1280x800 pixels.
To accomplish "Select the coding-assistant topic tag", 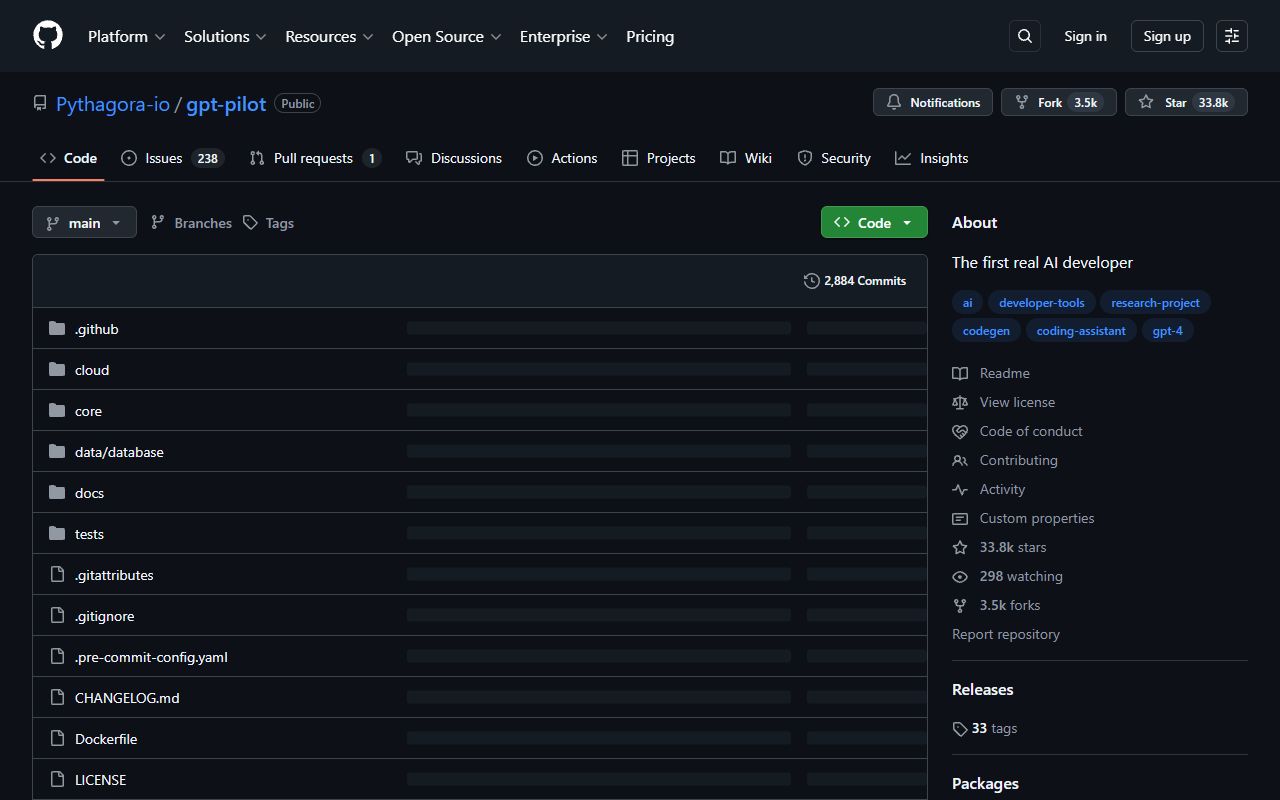I will (x=1080, y=331).
